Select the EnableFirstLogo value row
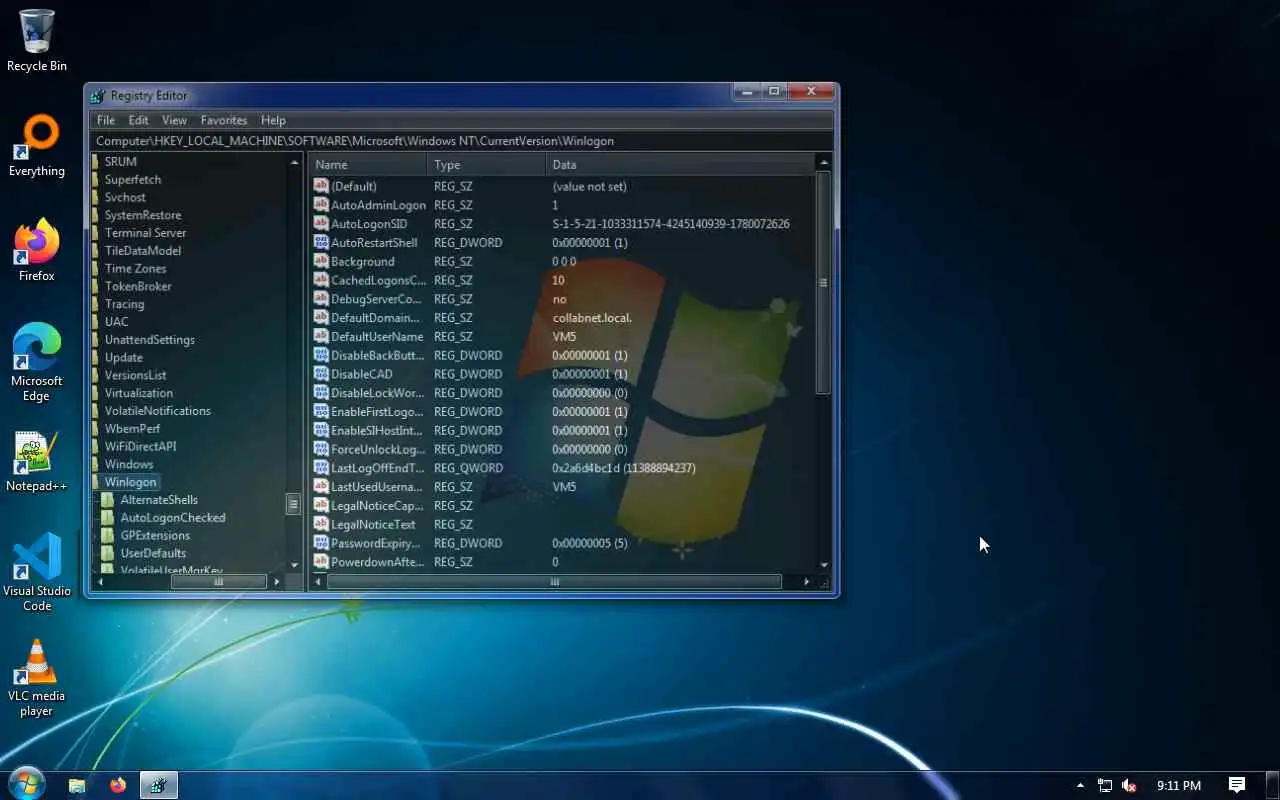Image resolution: width=1280 pixels, height=800 pixels. [563, 412]
